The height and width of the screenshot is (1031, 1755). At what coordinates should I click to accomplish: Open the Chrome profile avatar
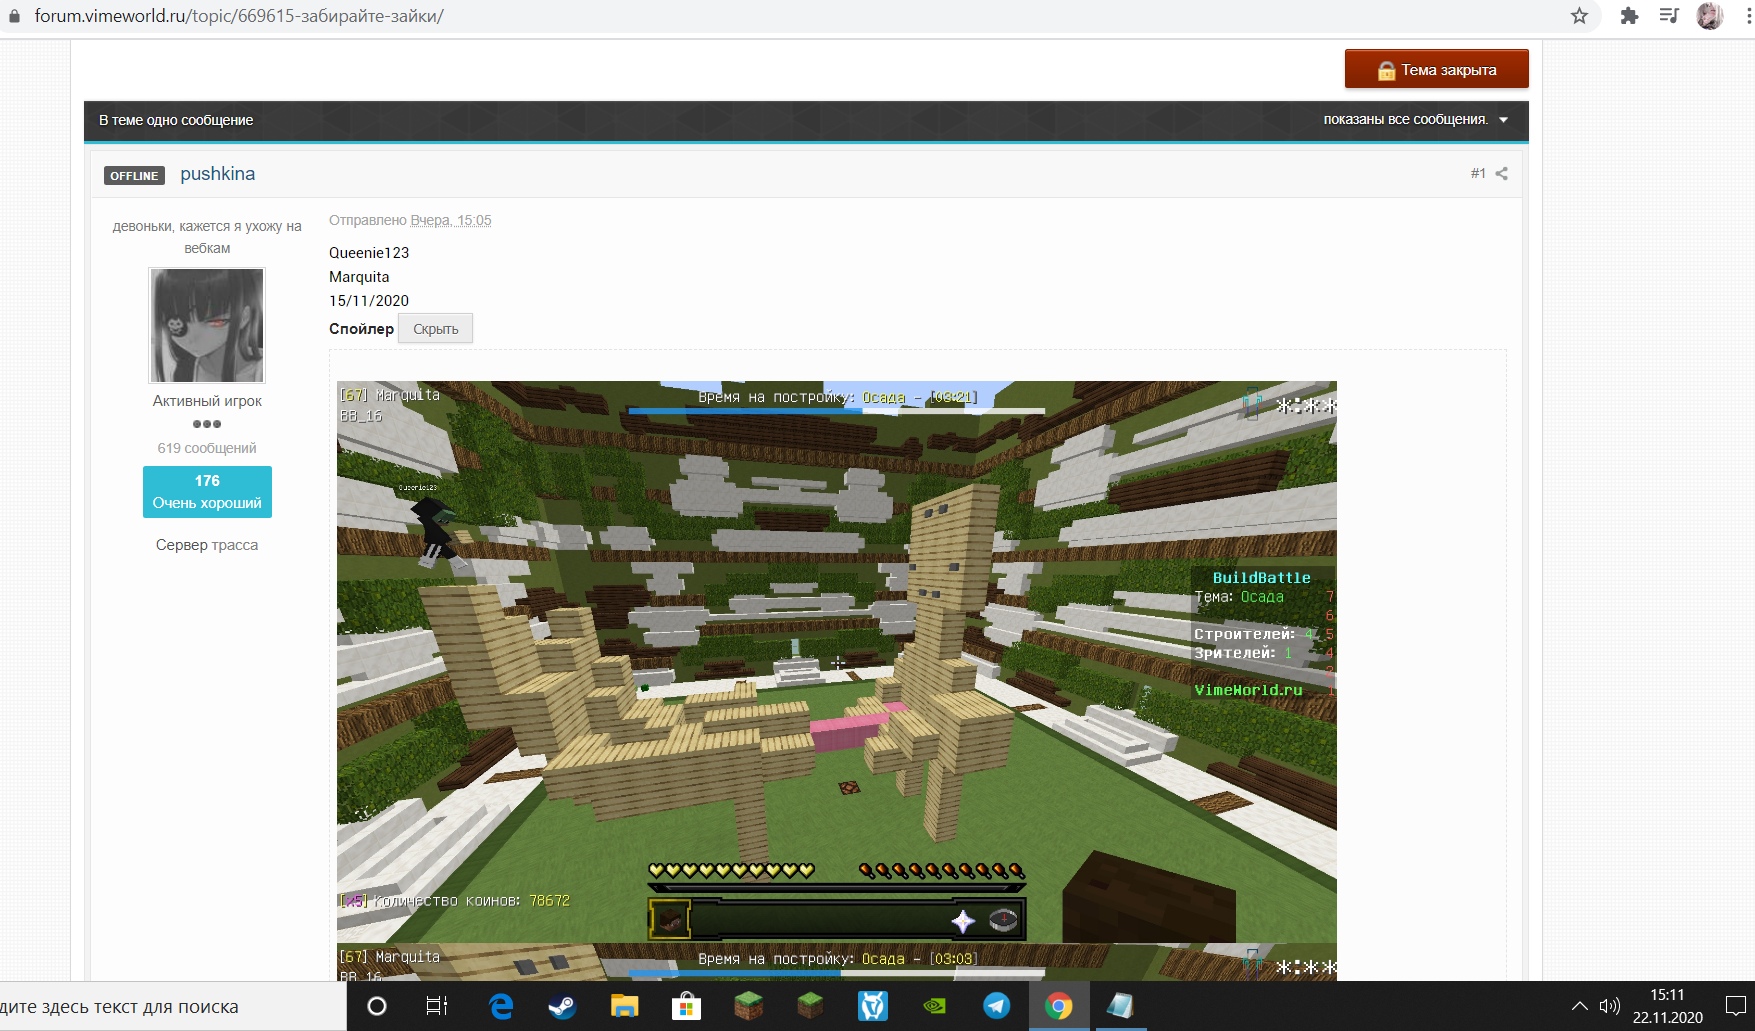[1710, 16]
